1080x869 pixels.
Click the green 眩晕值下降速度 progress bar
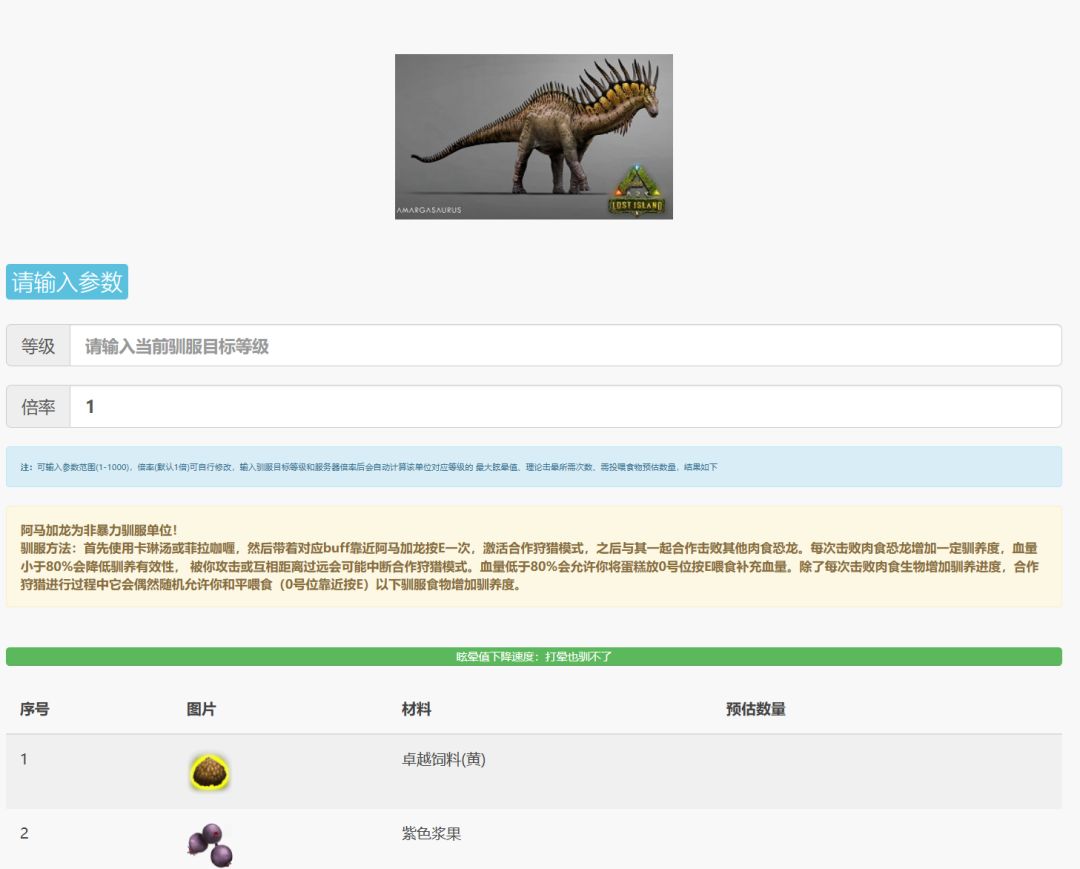tap(534, 656)
